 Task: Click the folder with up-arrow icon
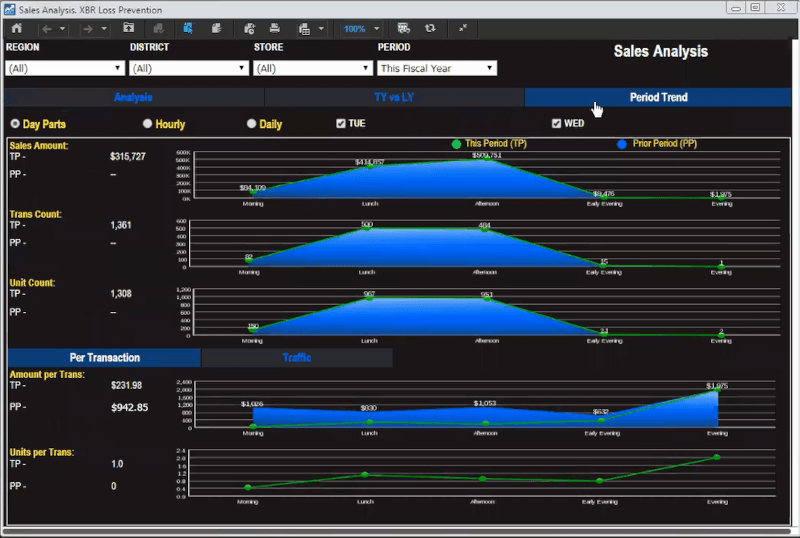coord(129,29)
